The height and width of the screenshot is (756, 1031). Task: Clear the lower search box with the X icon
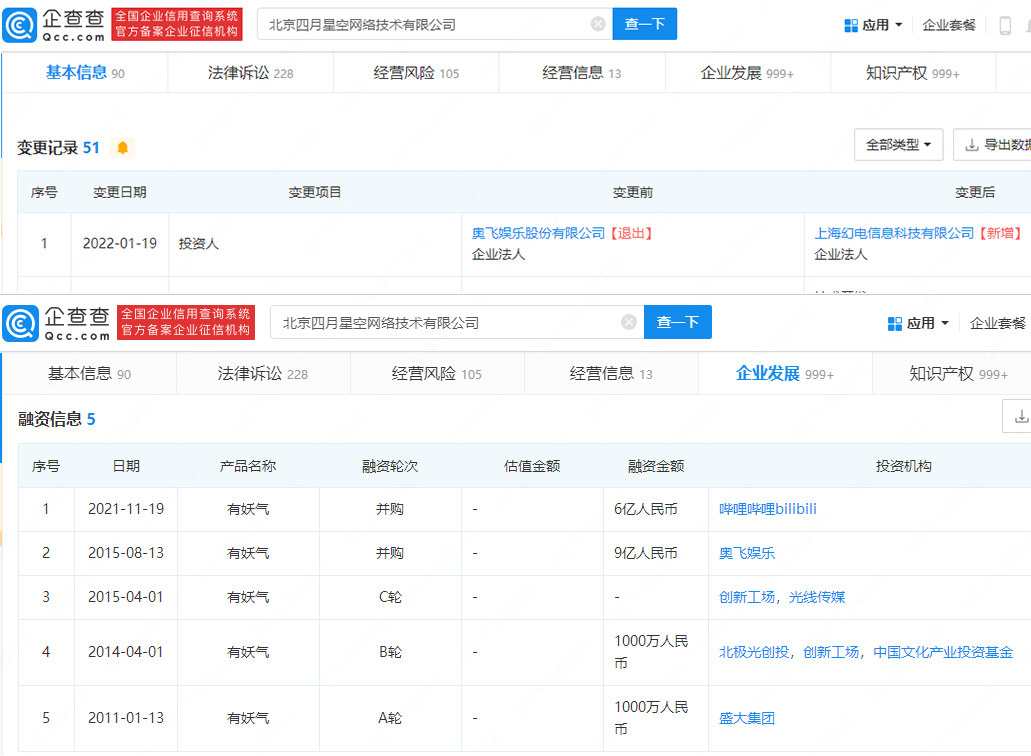pyautogui.click(x=629, y=322)
